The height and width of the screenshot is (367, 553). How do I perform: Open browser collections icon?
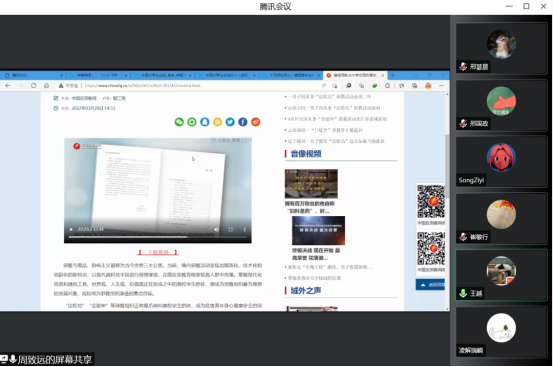click(415, 86)
